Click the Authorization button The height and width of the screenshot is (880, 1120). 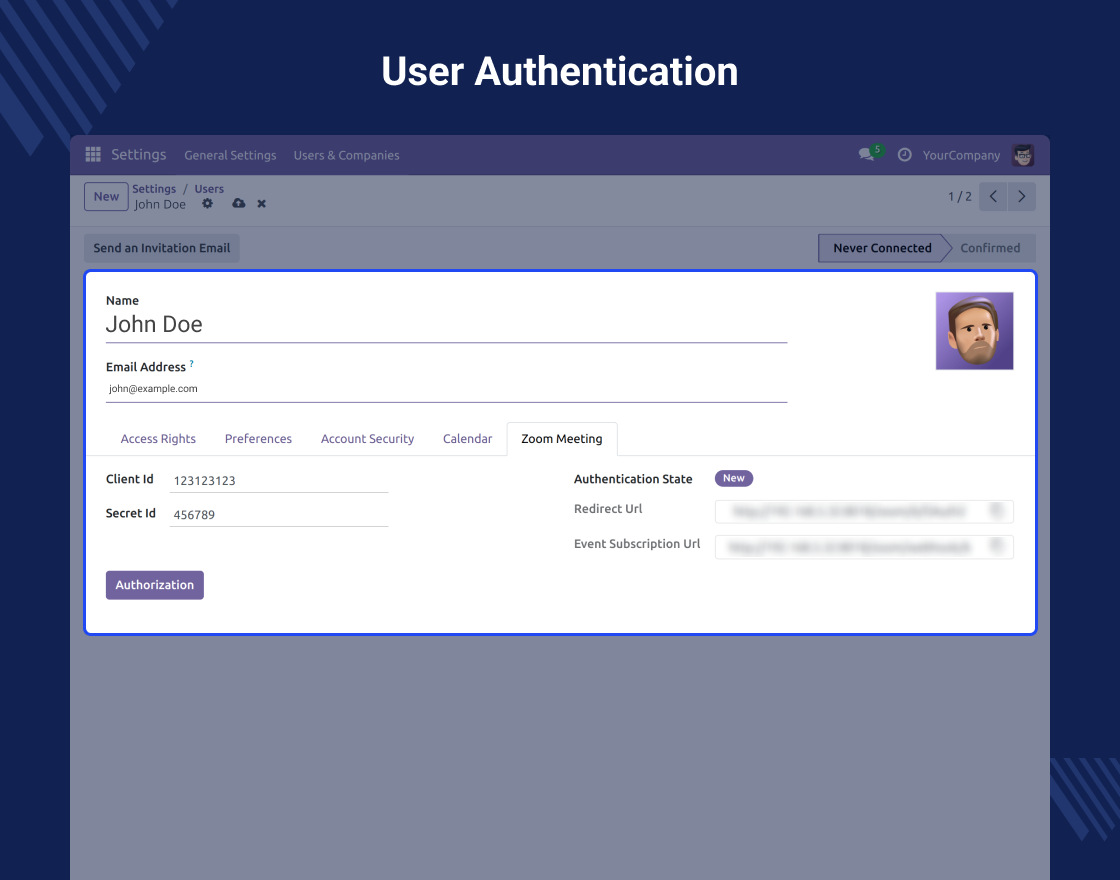point(155,585)
